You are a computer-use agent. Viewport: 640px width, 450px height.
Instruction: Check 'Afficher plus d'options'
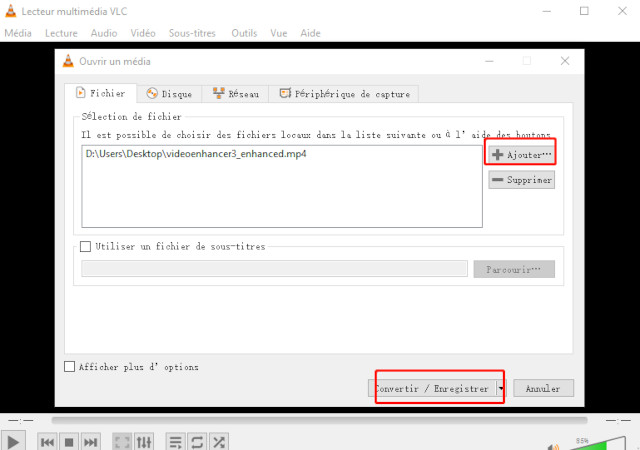69,366
